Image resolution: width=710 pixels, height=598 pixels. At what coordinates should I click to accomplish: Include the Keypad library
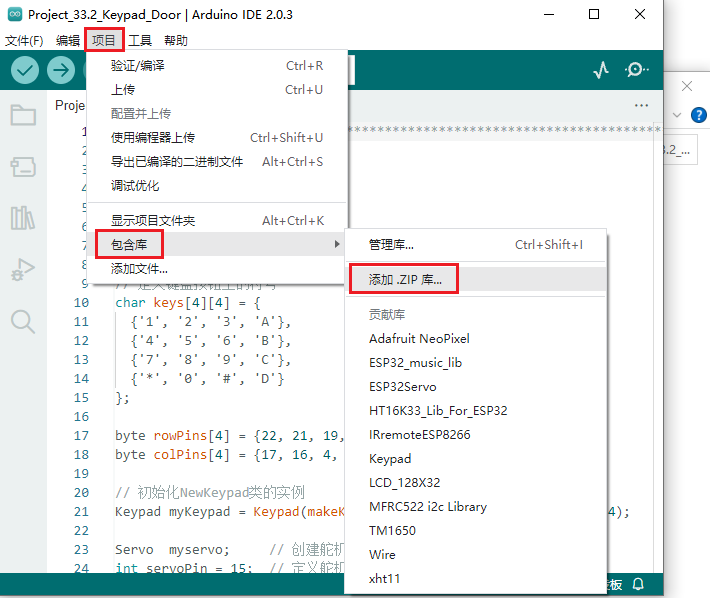[x=390, y=458]
